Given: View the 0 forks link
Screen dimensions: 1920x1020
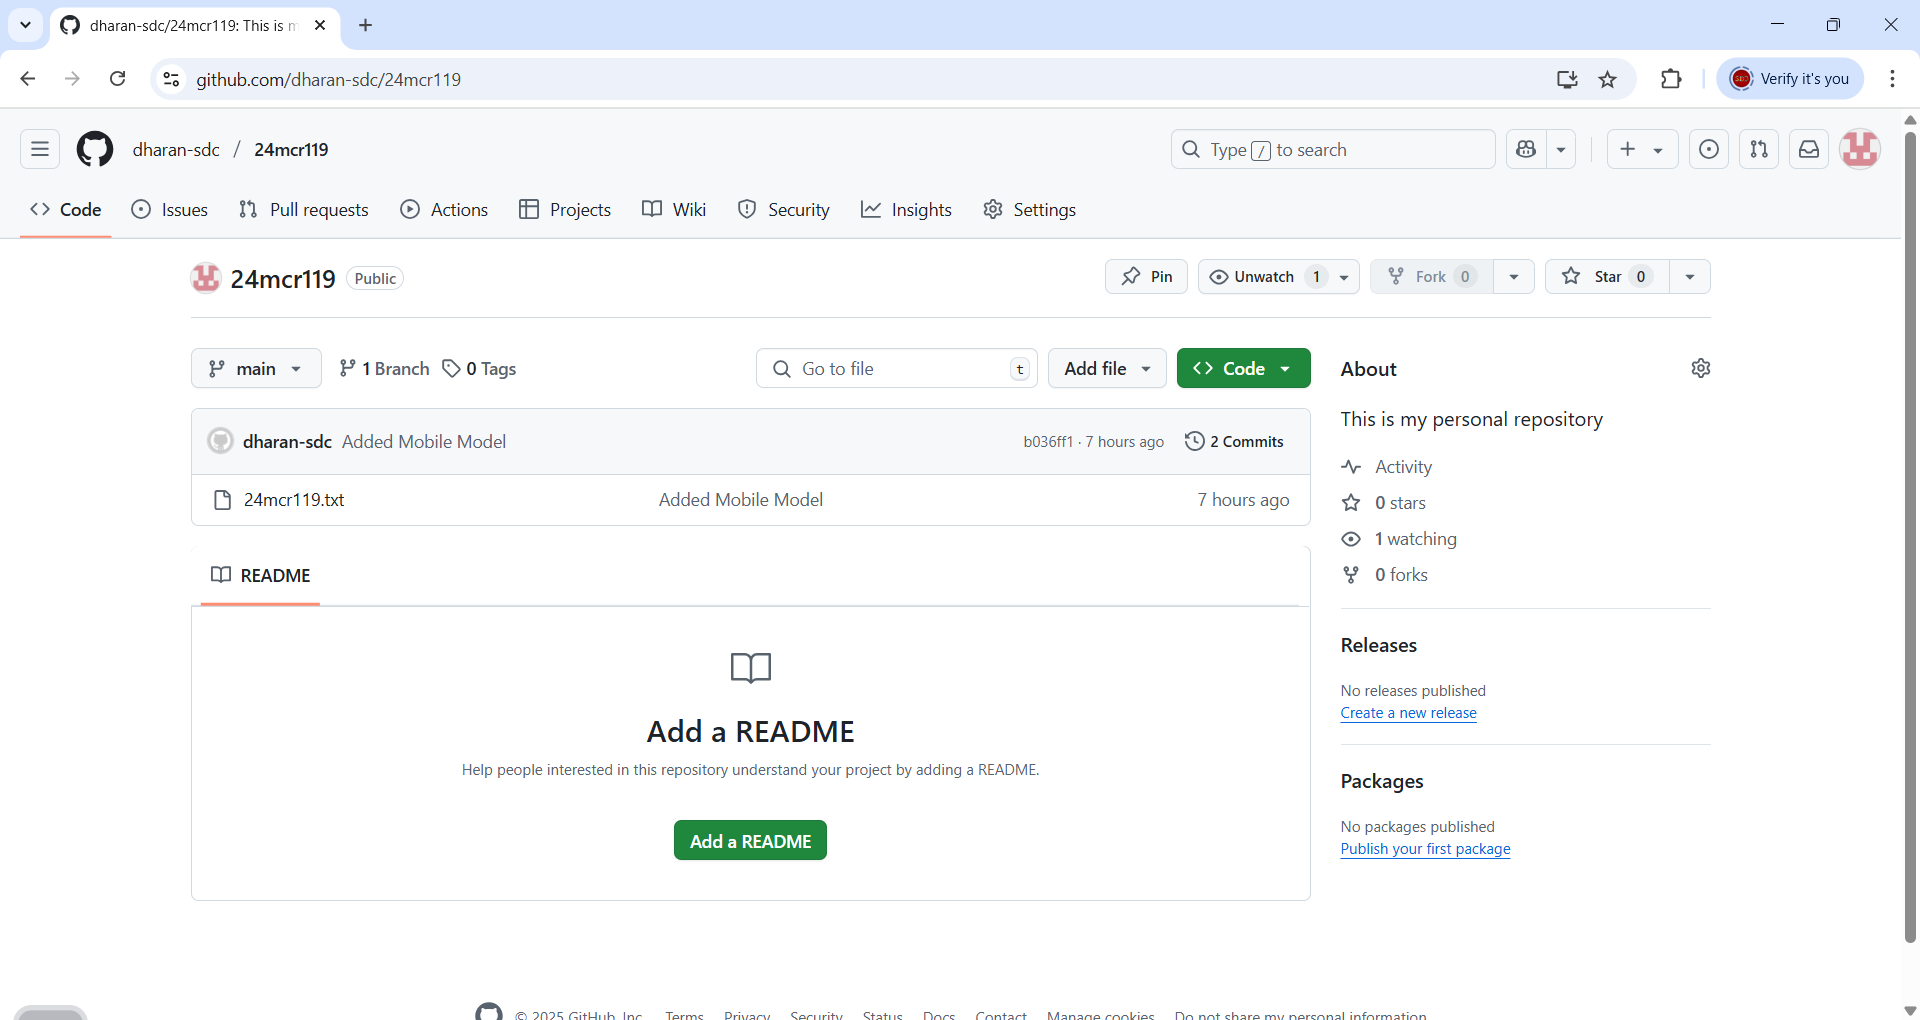Looking at the screenshot, I should [x=1400, y=575].
